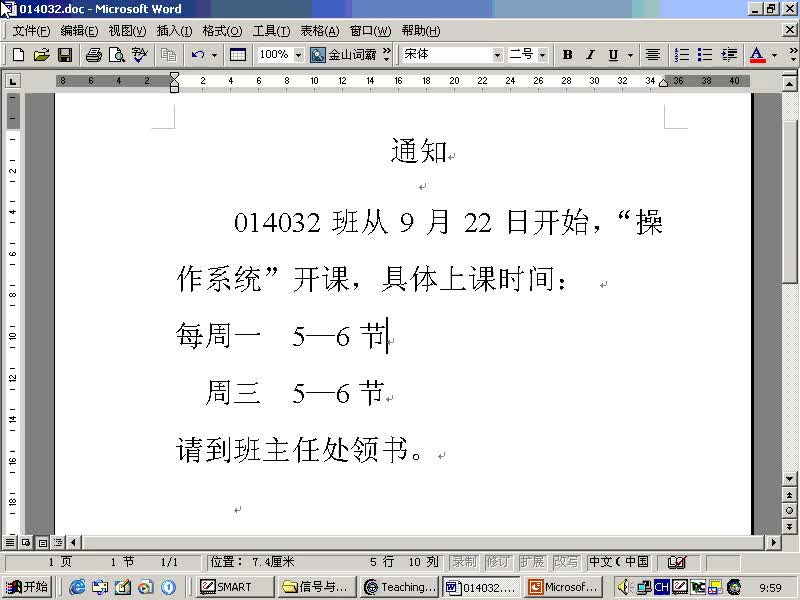This screenshot has width=800, height=600.
Task: Create a new blank document
Action: tap(18, 55)
